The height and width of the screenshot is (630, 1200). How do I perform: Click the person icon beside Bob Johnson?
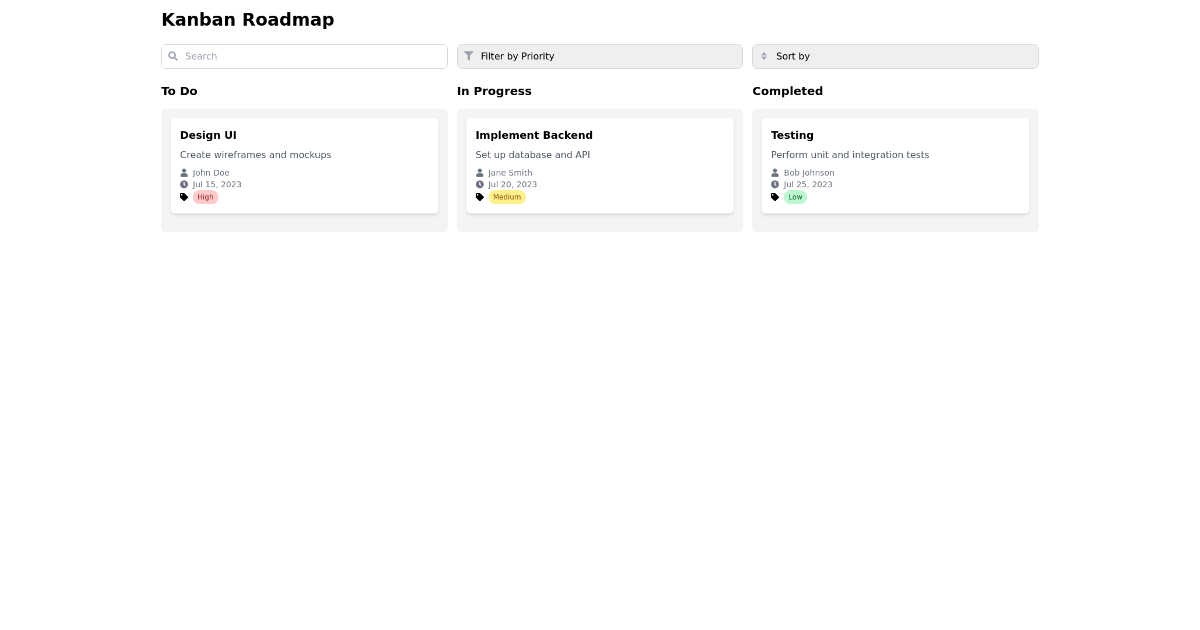pyautogui.click(x=775, y=173)
